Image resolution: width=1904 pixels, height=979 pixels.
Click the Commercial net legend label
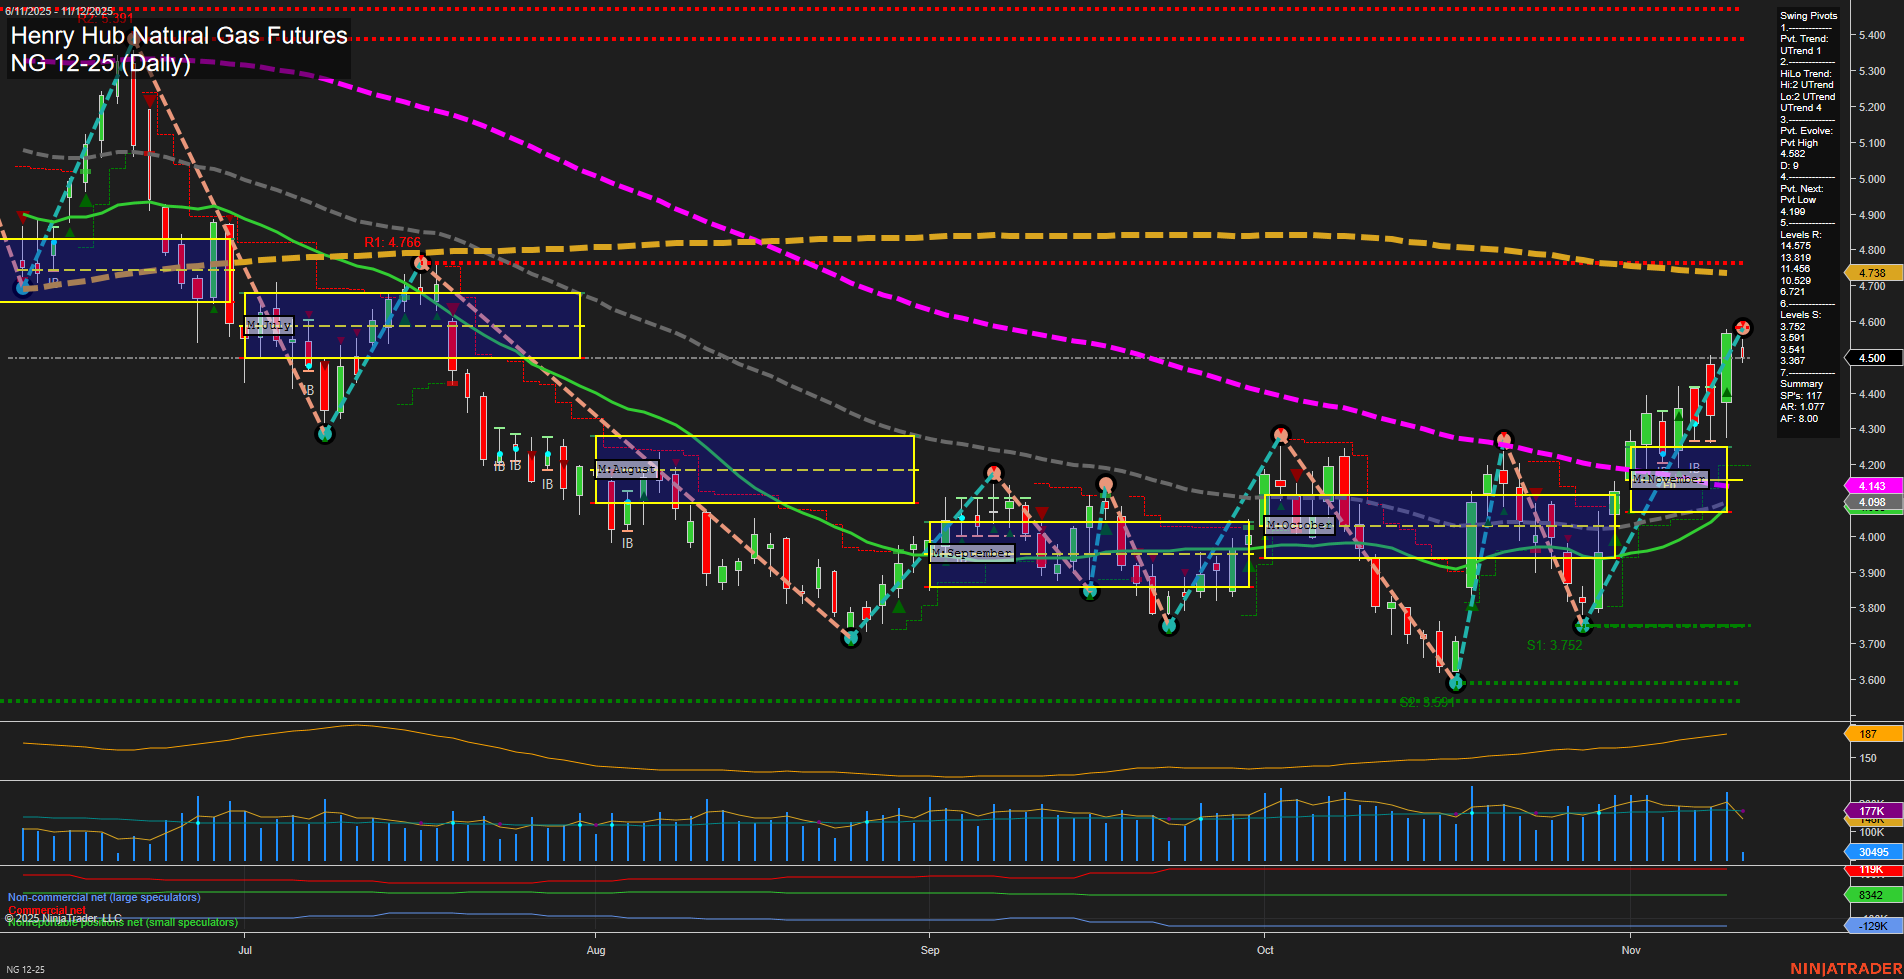point(46,911)
